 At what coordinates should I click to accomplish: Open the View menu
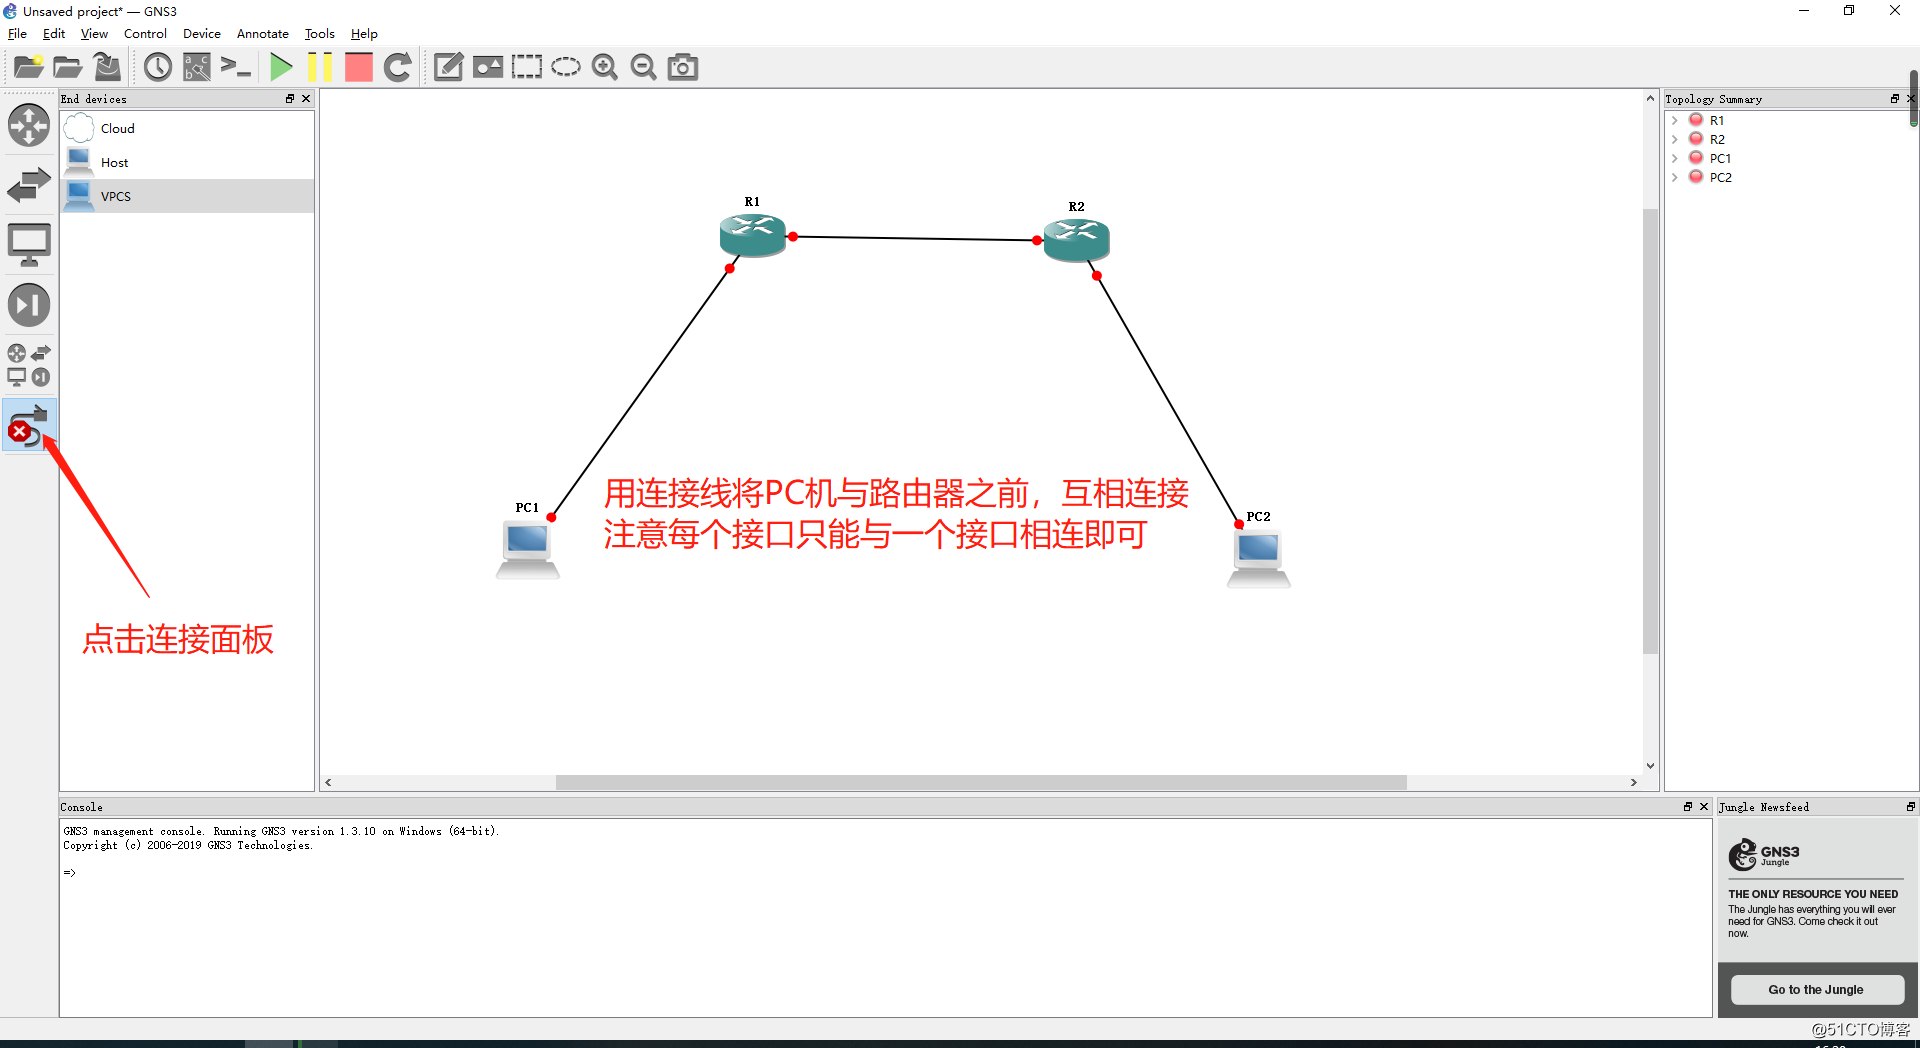tap(94, 33)
